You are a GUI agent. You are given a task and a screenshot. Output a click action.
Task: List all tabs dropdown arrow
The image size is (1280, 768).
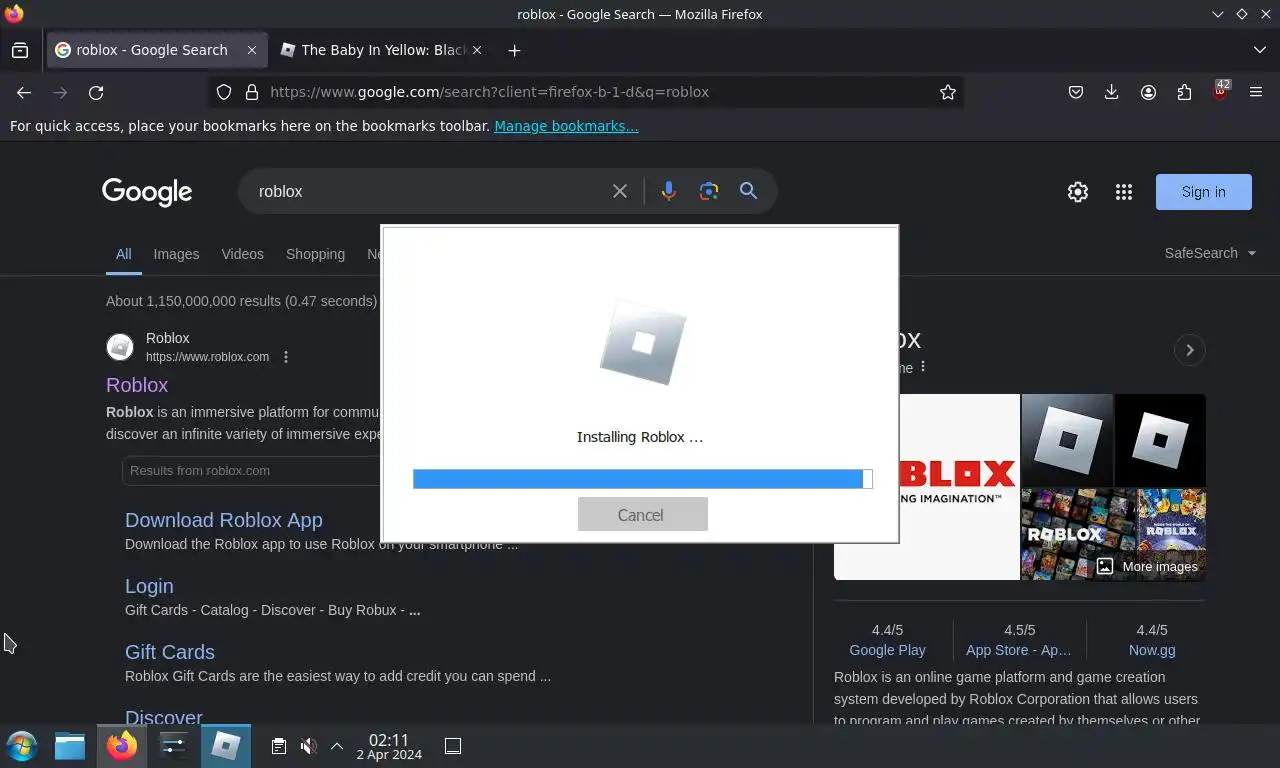coord(1259,50)
